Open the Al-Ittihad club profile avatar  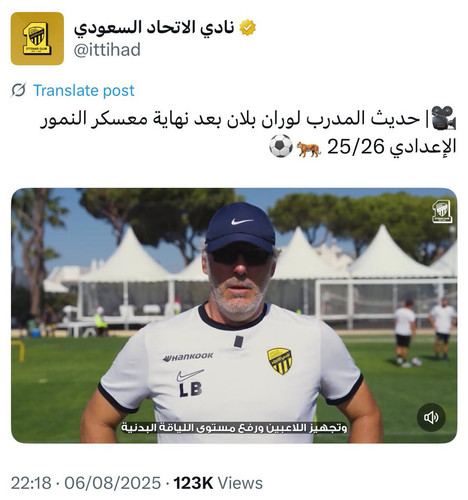coord(37,39)
